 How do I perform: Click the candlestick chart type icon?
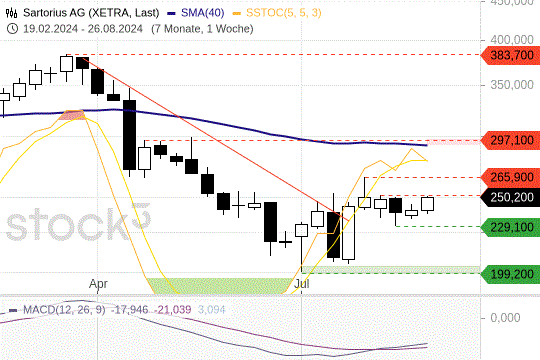tap(11, 13)
